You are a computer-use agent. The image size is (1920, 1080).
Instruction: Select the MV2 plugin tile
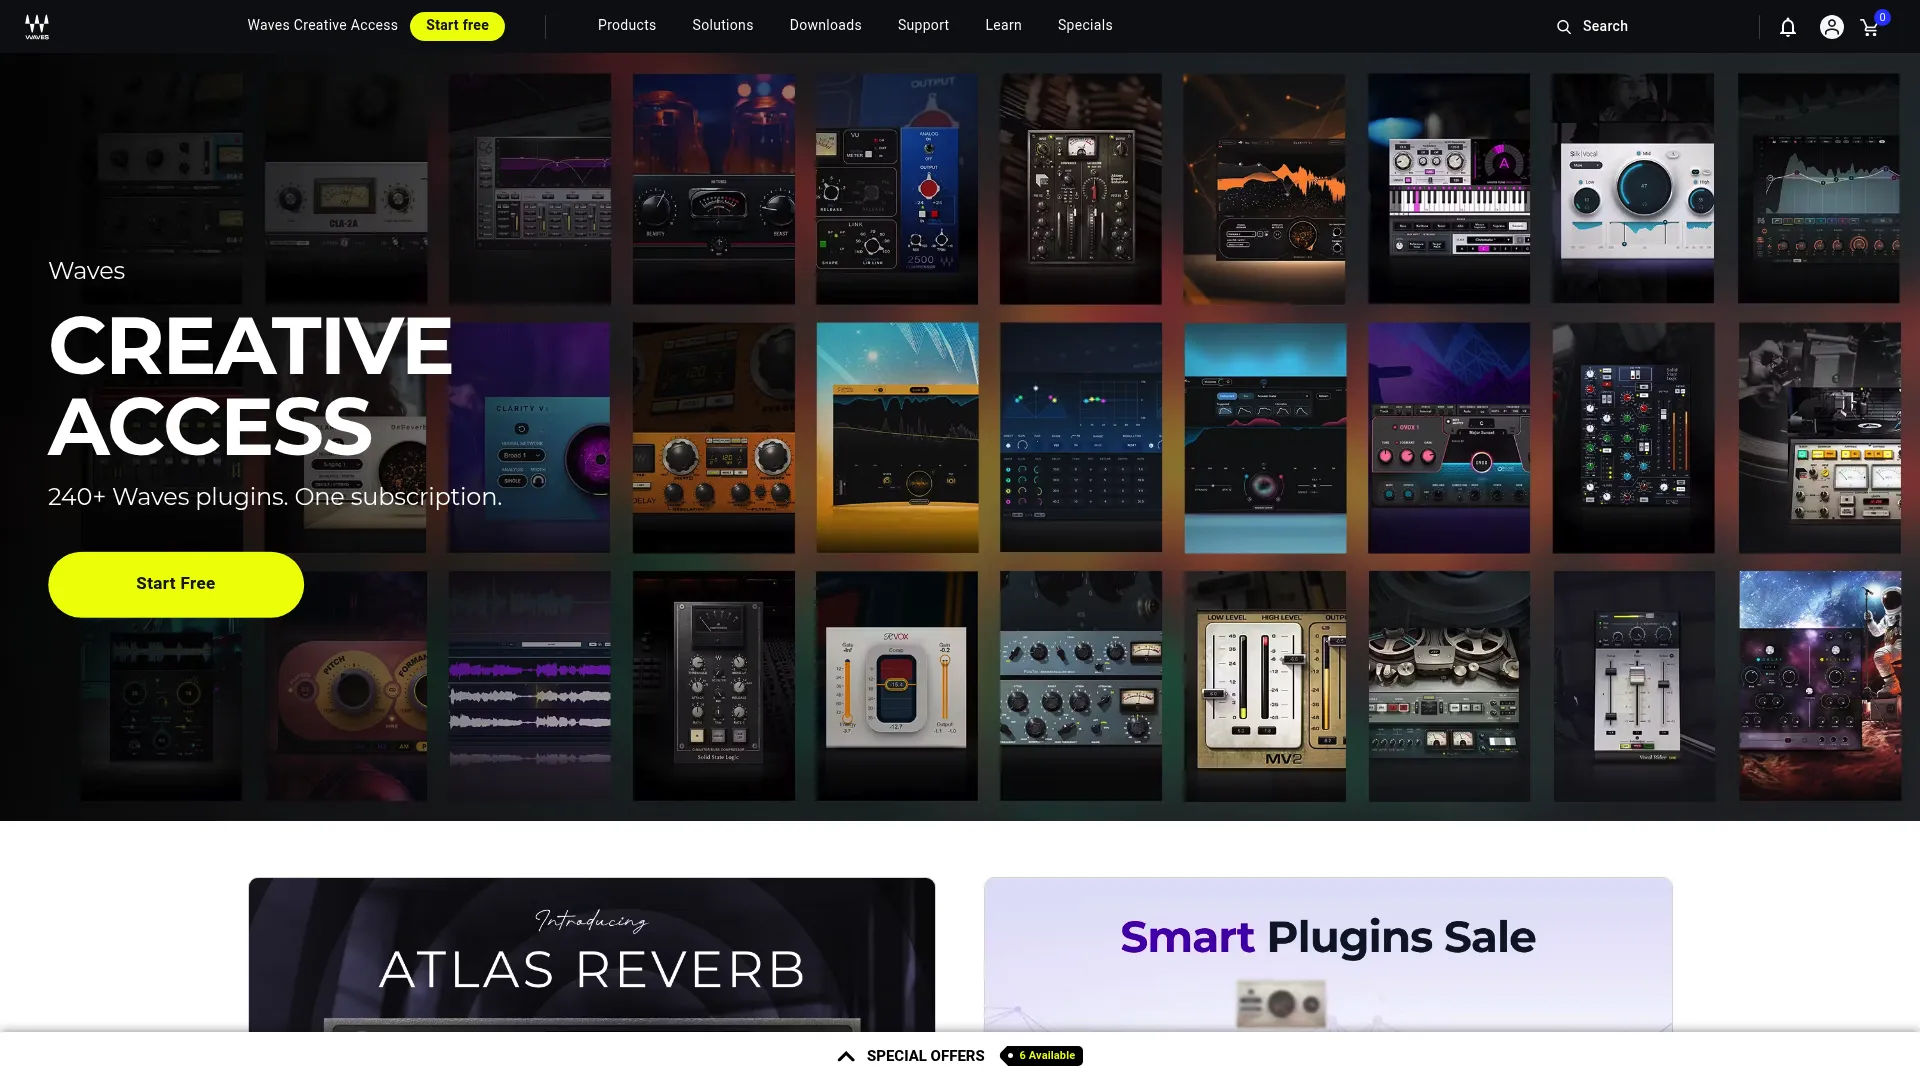point(1265,686)
